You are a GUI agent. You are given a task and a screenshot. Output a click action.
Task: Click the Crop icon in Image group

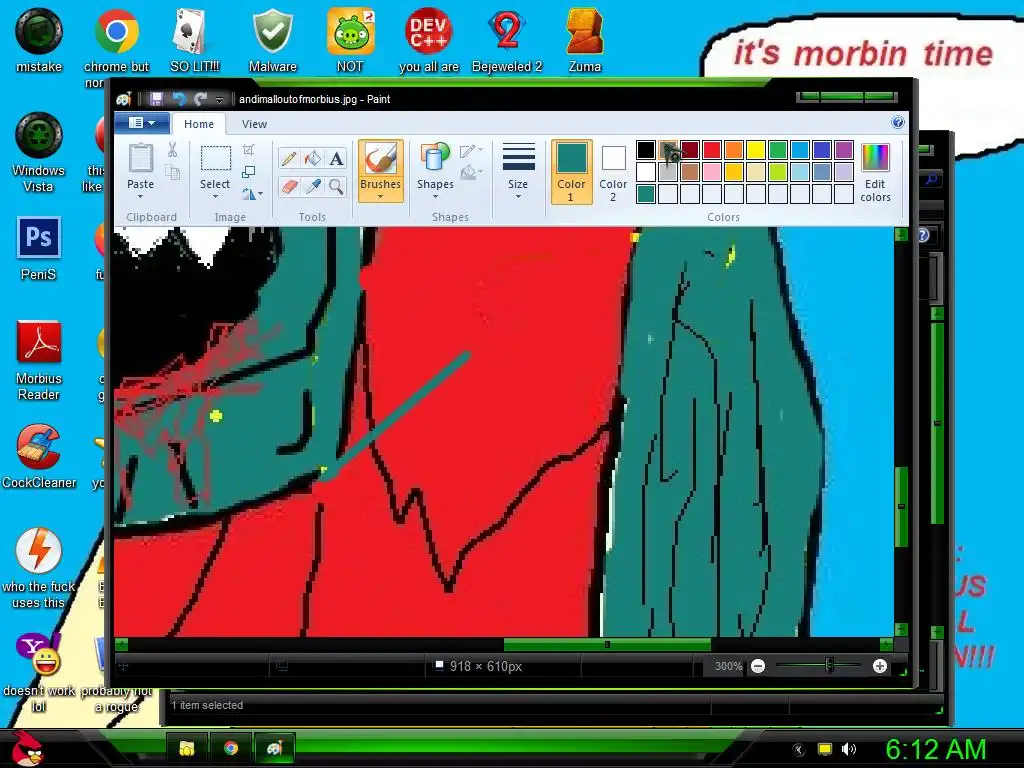tap(248, 150)
